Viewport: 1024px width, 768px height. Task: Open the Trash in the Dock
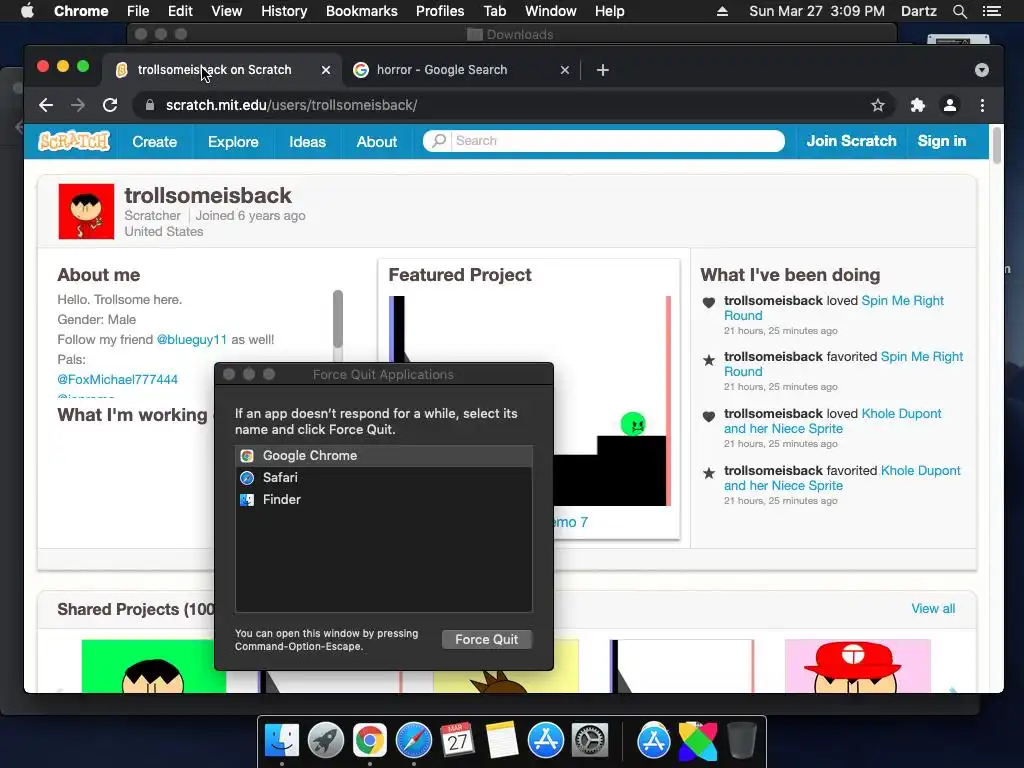click(741, 741)
